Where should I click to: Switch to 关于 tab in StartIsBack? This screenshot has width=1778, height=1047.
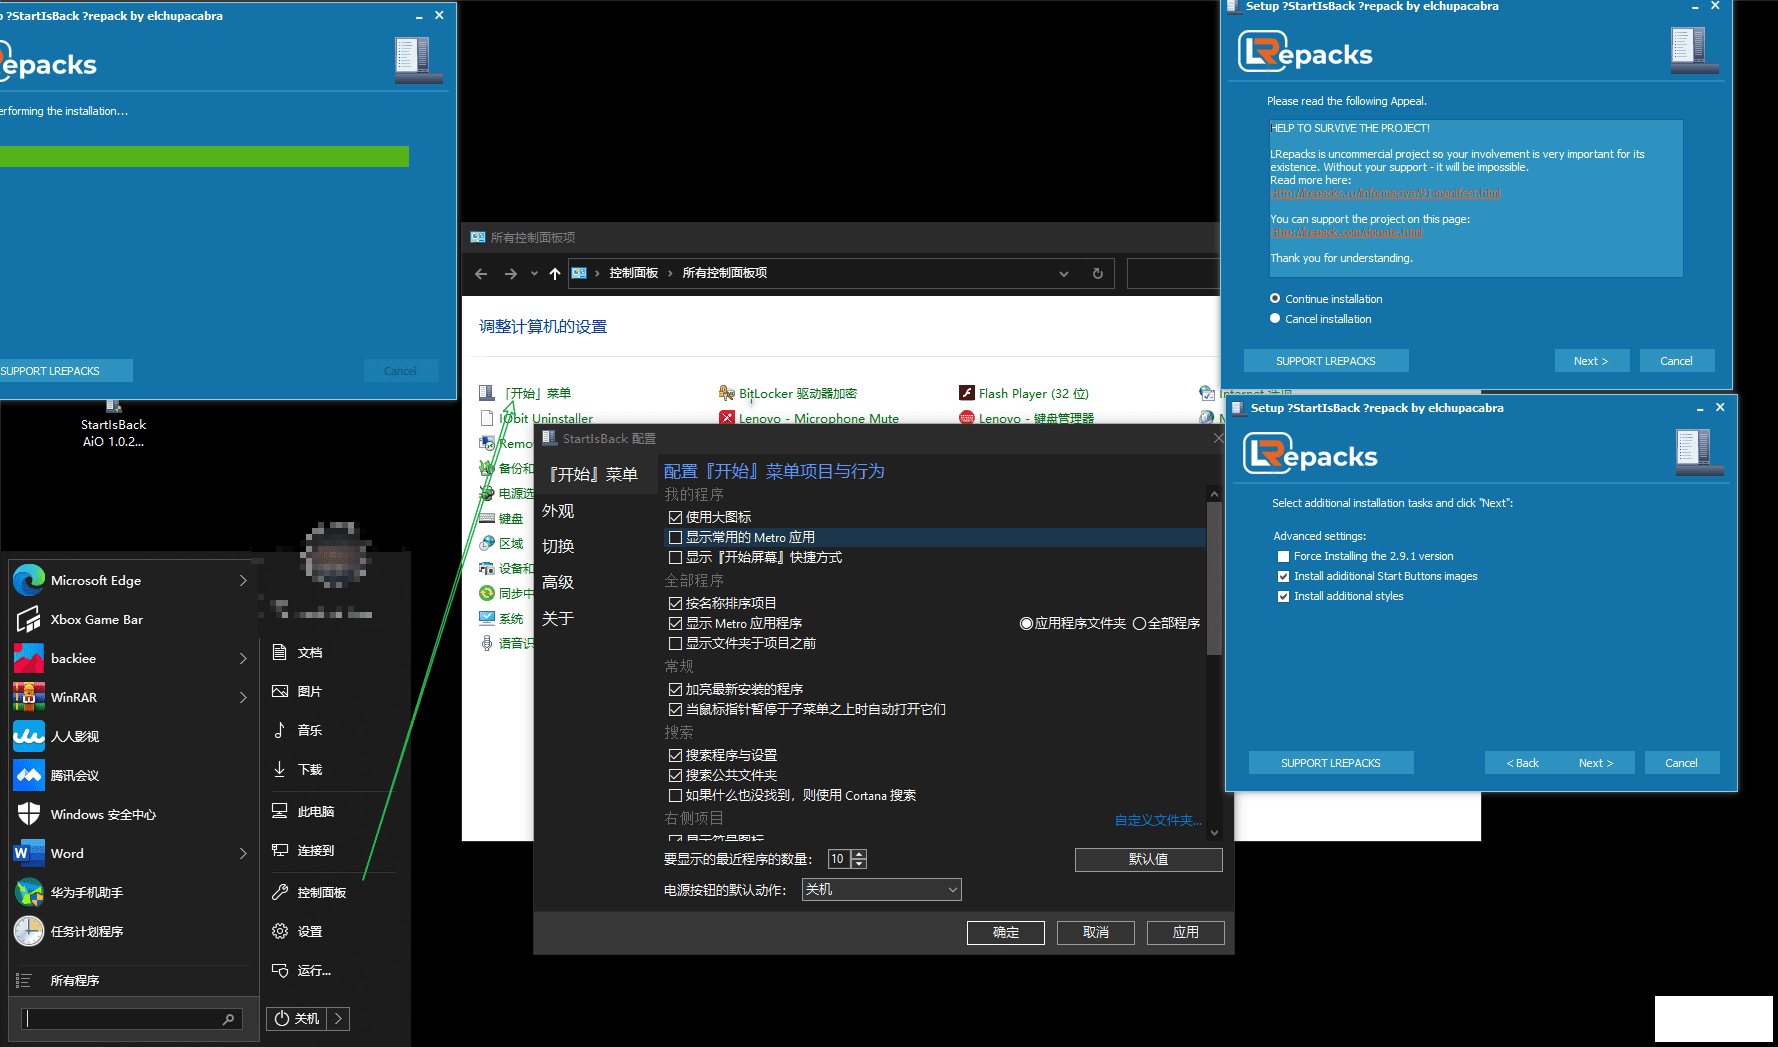558,618
